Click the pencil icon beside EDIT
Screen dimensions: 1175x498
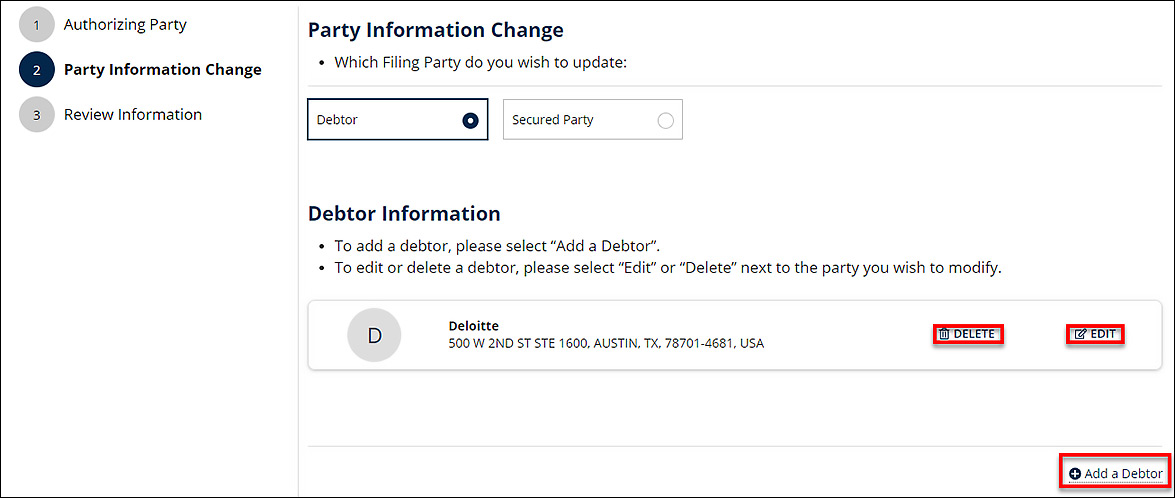1080,334
